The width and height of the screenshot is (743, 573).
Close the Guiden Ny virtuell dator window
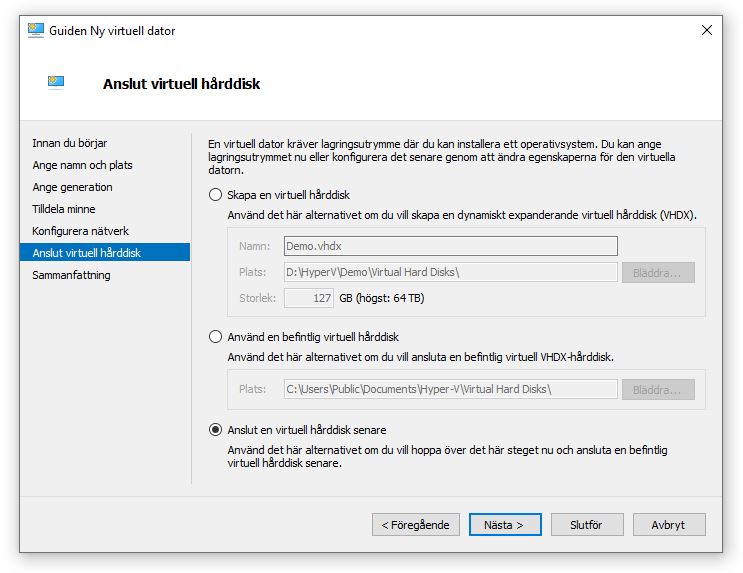point(707,30)
